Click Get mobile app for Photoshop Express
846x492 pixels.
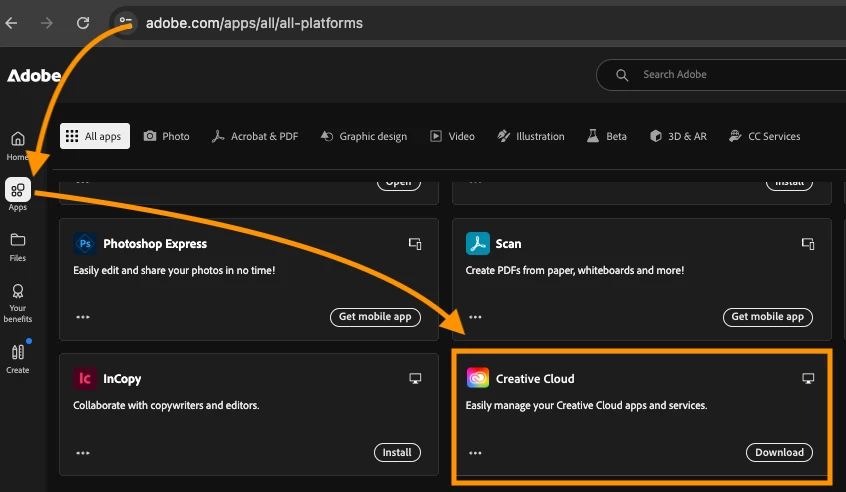(x=375, y=317)
